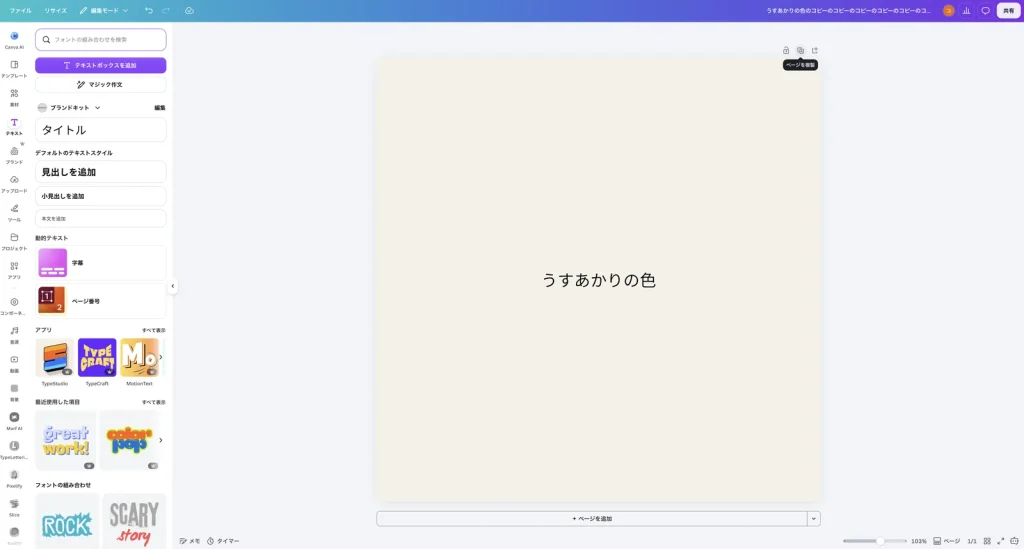
Task: Select the テキスト (text) sidebar tab
Action: (14, 126)
